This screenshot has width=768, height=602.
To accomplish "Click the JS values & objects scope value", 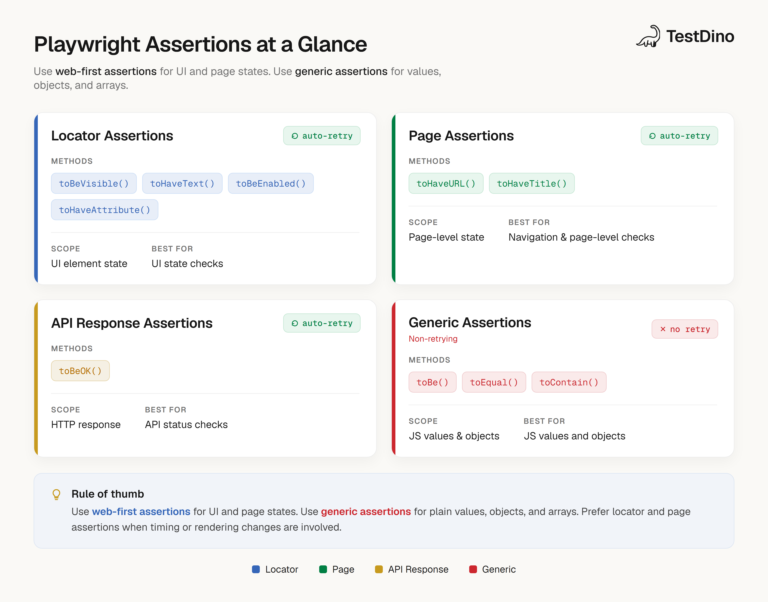I will (x=454, y=436).
